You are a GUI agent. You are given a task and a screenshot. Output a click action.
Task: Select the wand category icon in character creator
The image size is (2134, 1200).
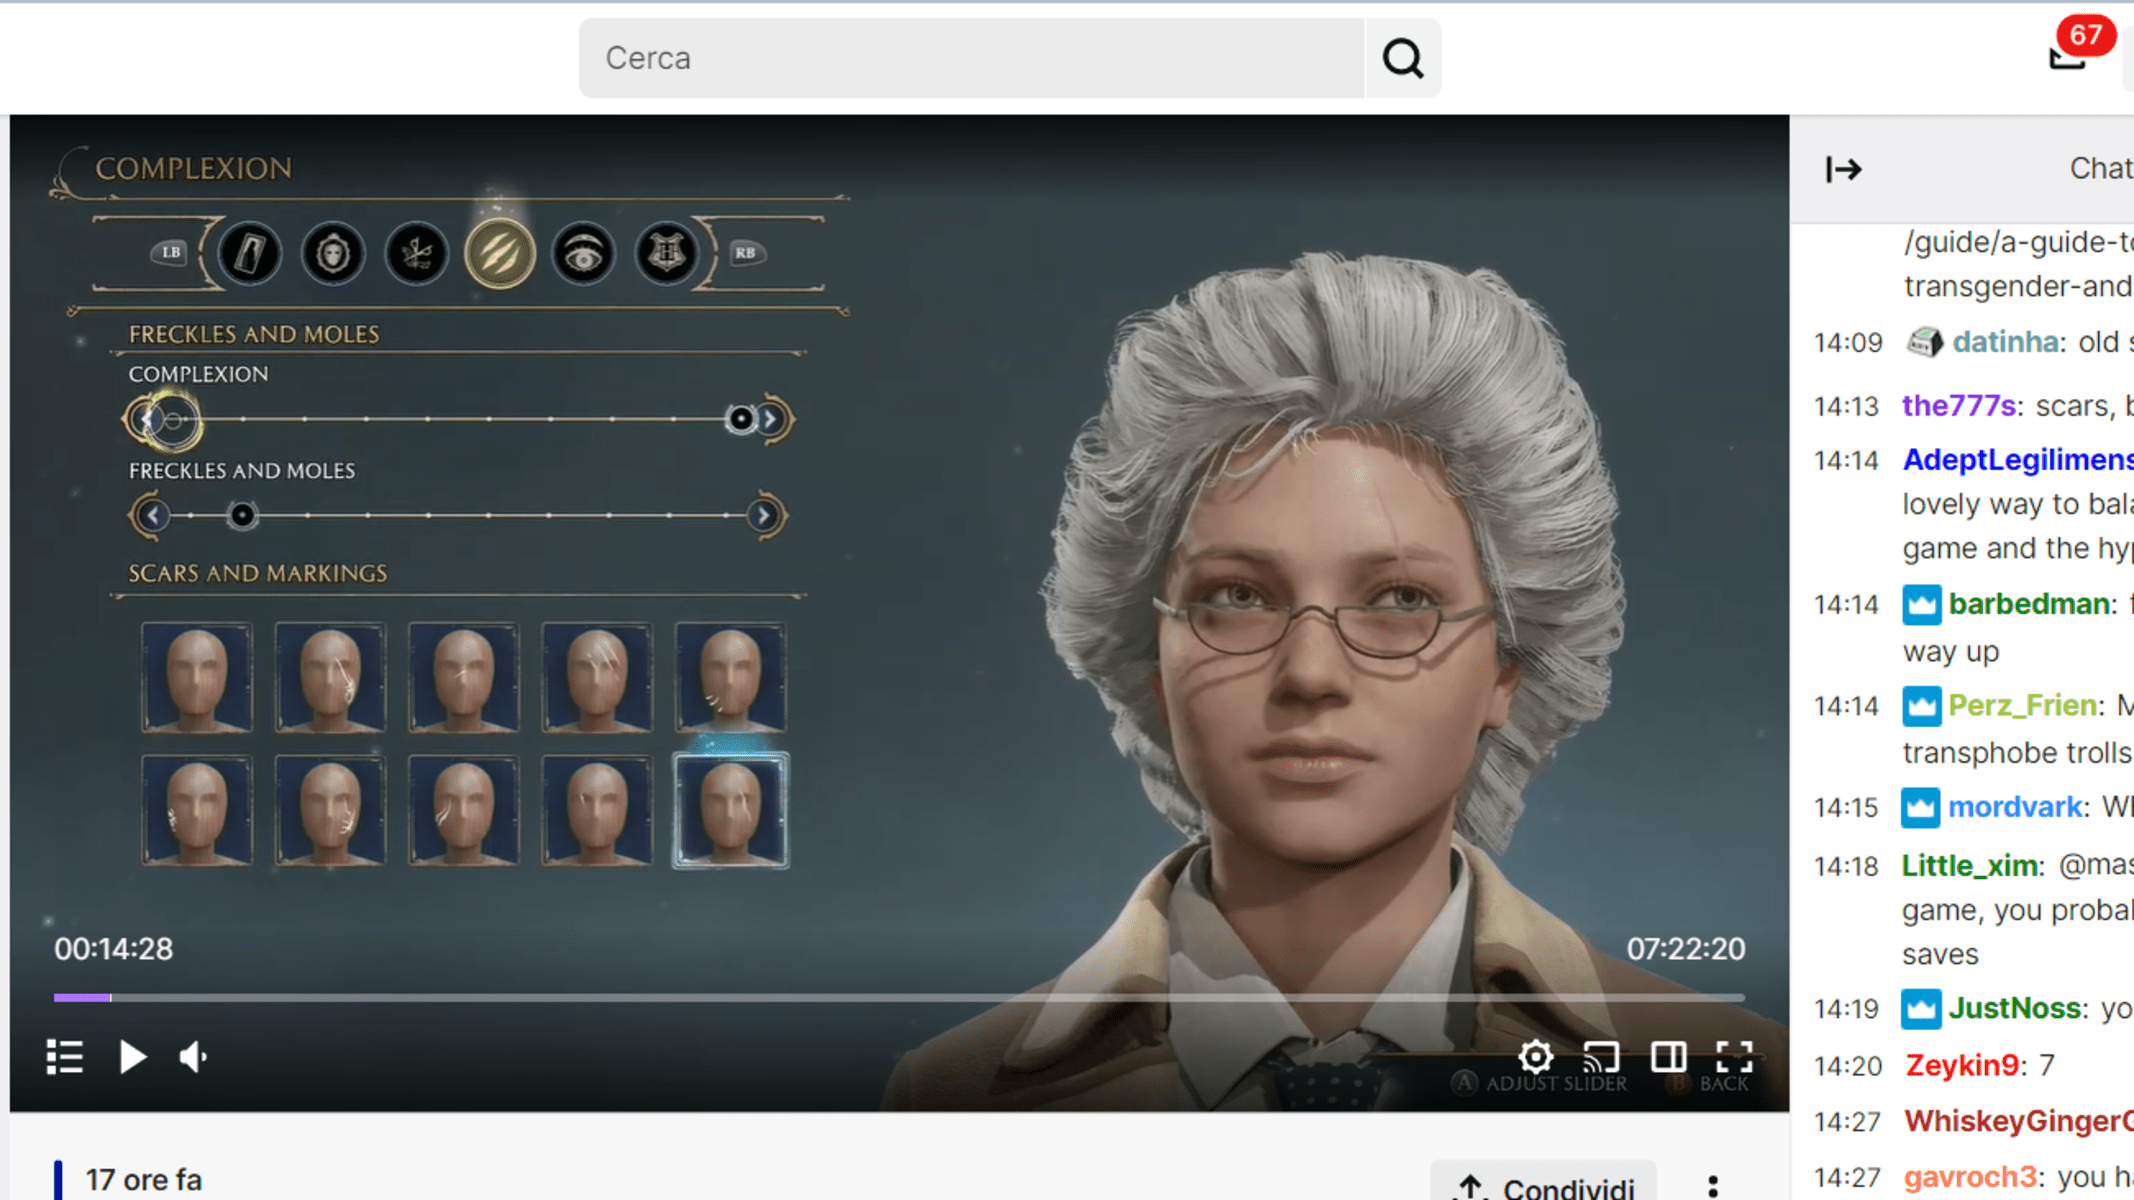click(249, 253)
